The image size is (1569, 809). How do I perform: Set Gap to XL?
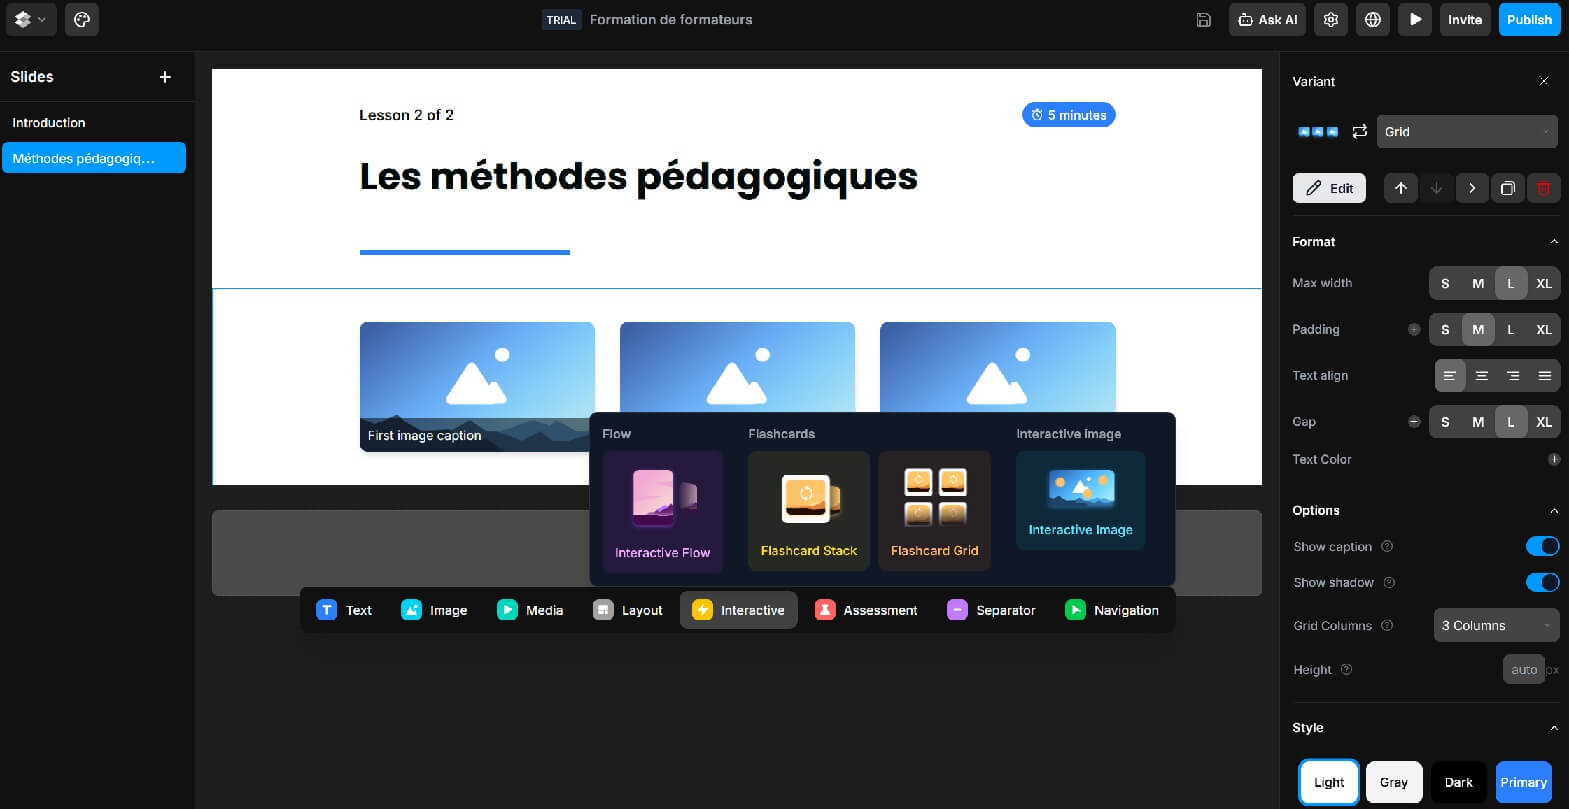1544,422
